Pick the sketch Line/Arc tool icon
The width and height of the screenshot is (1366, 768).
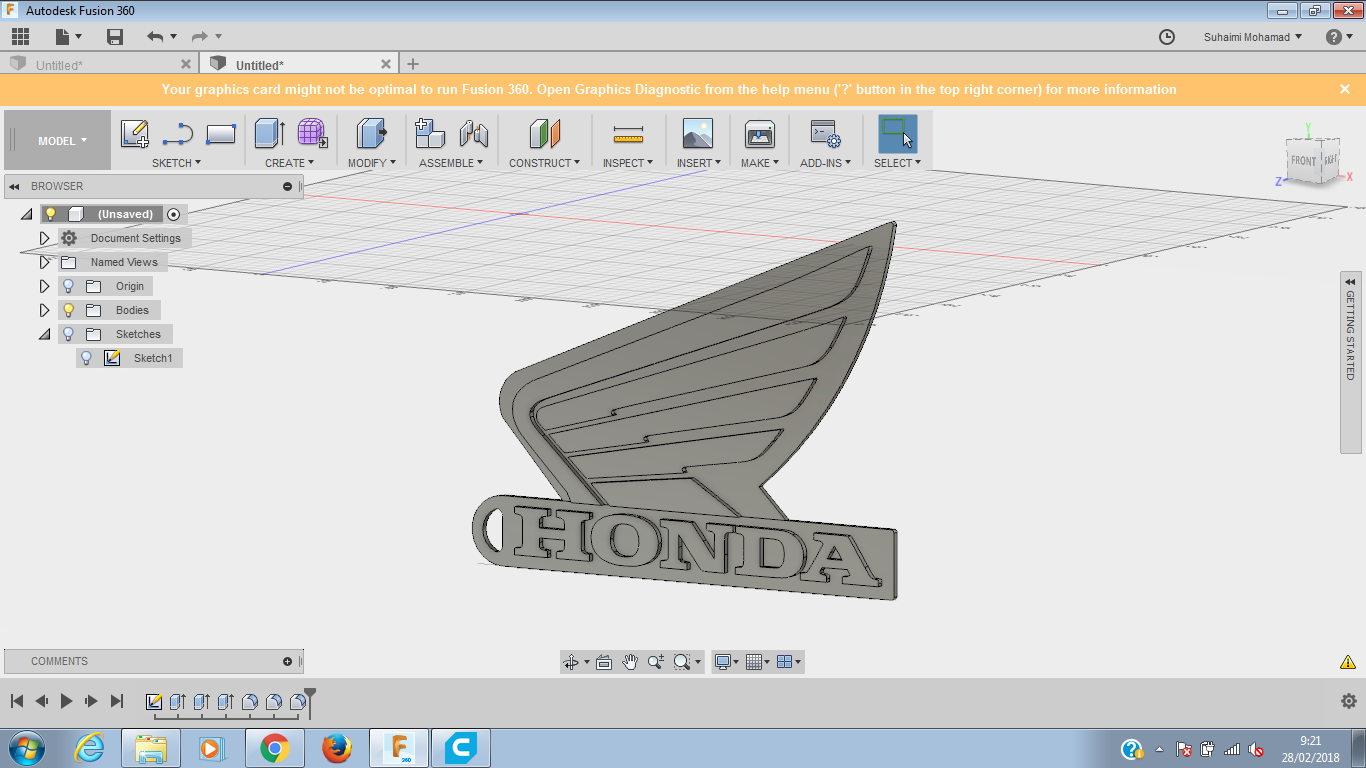(178, 133)
